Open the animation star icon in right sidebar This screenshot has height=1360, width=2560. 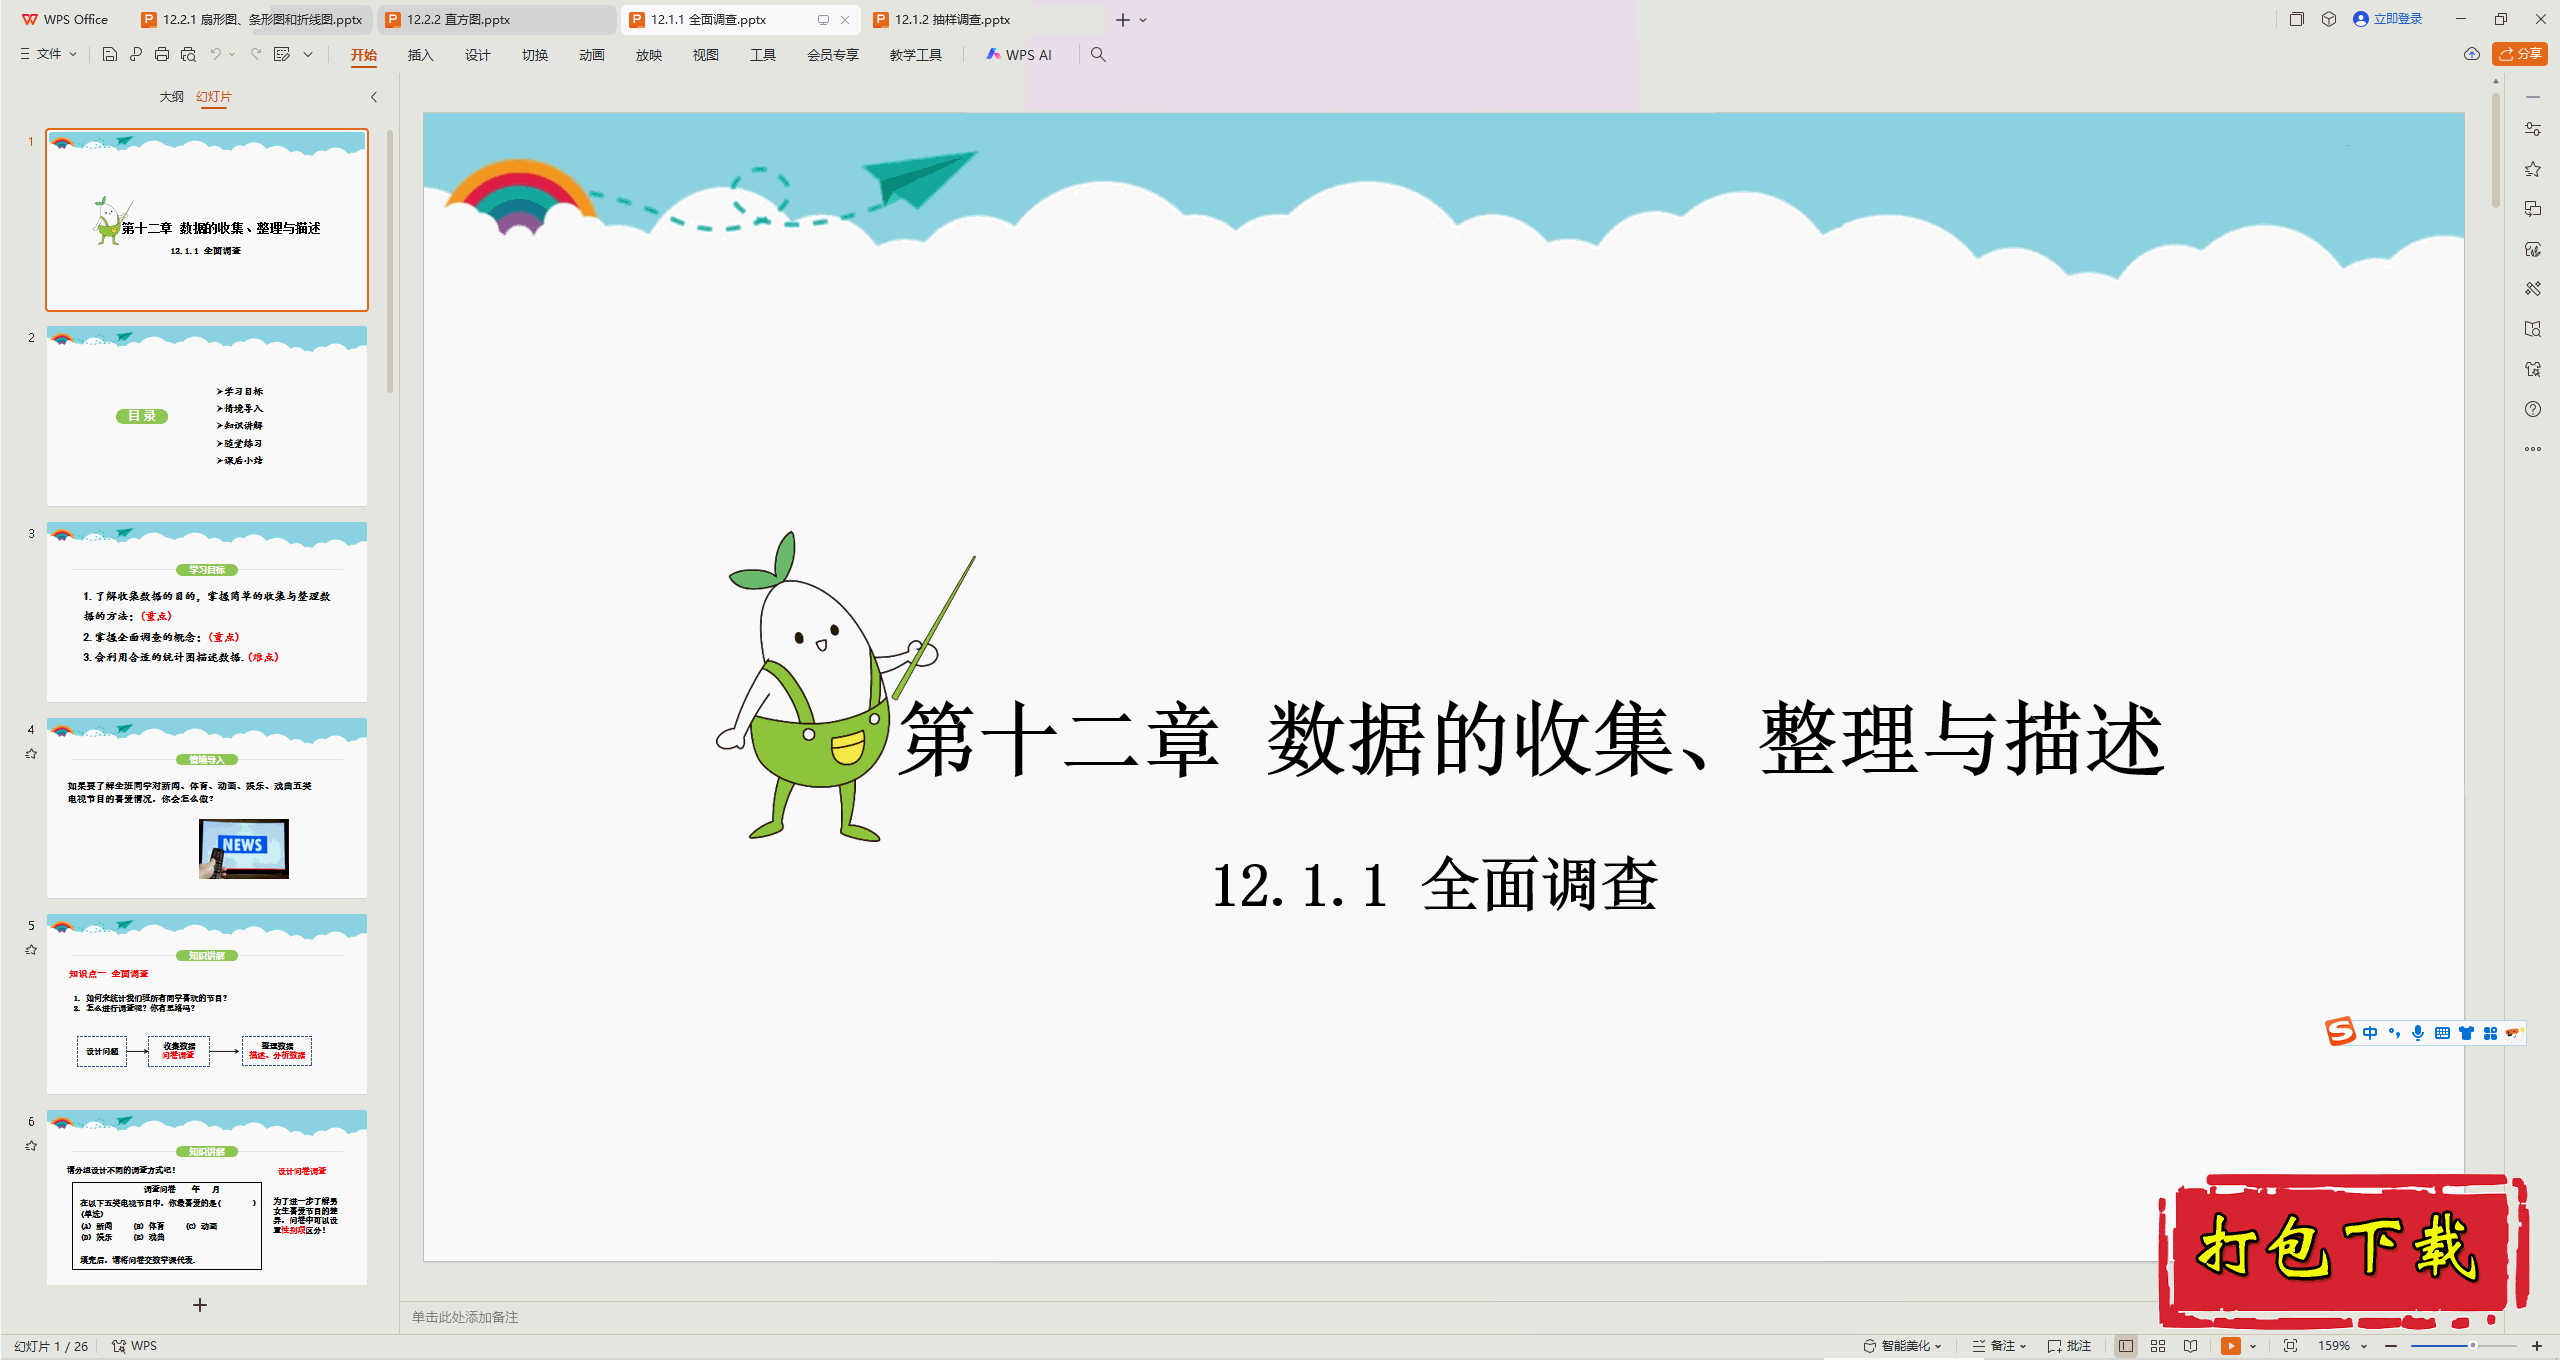(2533, 169)
